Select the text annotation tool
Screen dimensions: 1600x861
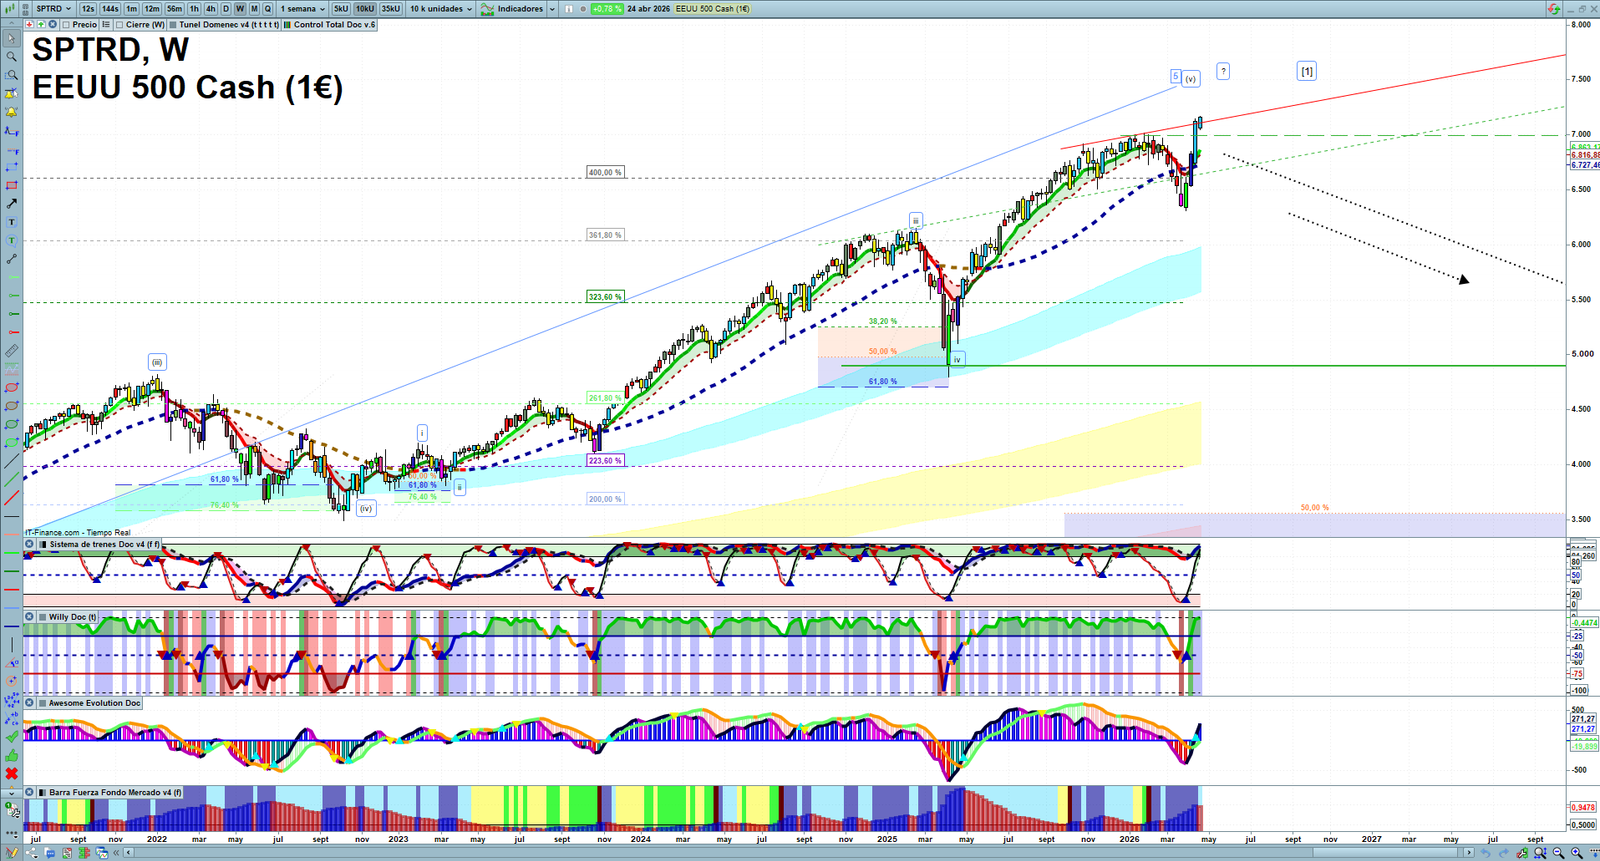tap(11, 222)
